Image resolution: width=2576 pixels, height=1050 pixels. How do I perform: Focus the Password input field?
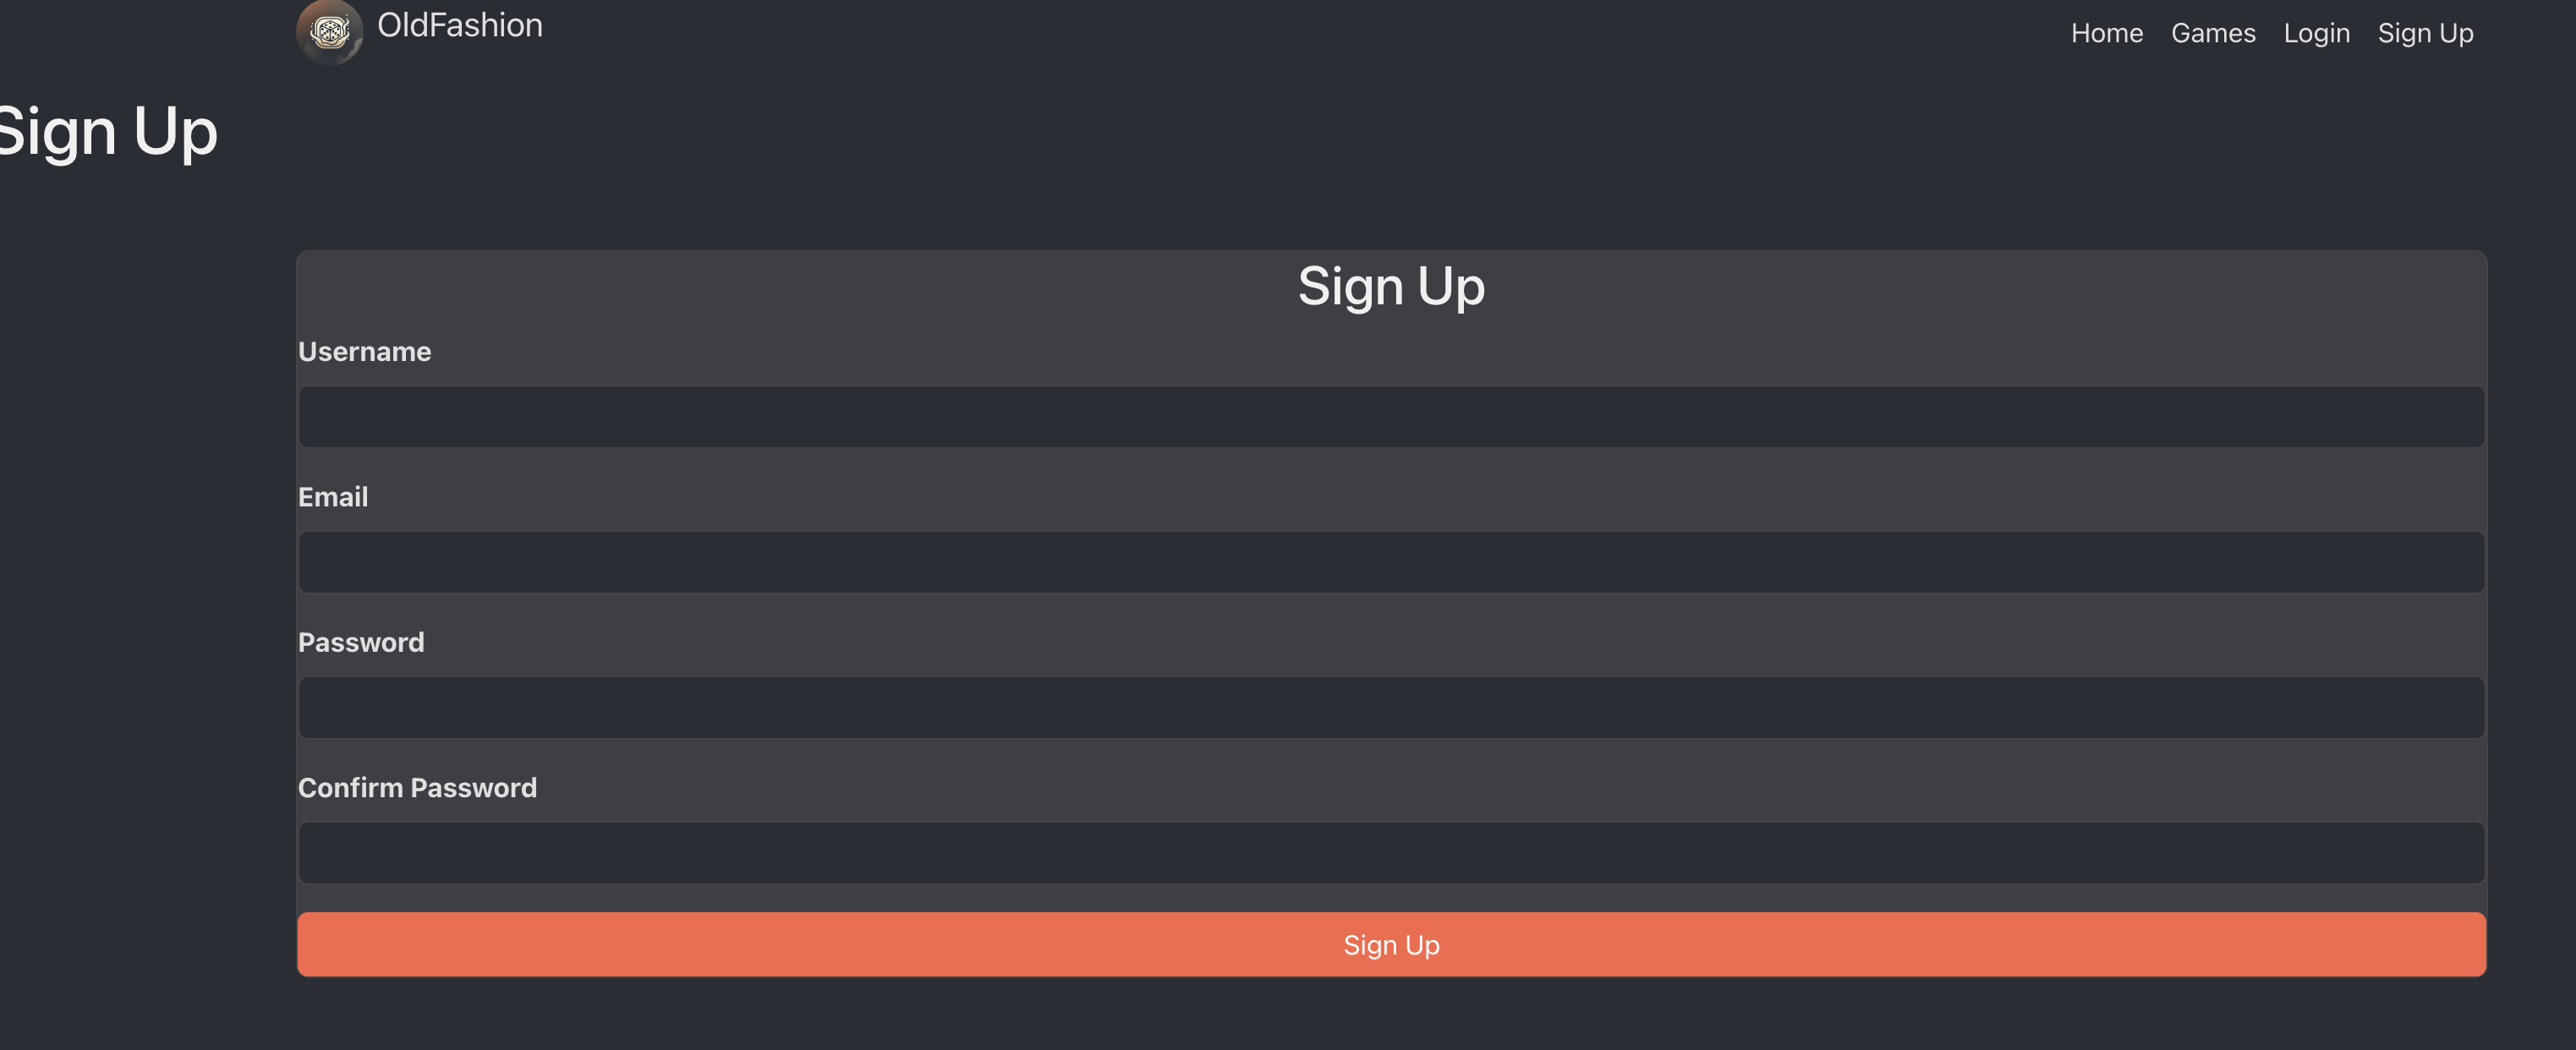pos(1391,708)
